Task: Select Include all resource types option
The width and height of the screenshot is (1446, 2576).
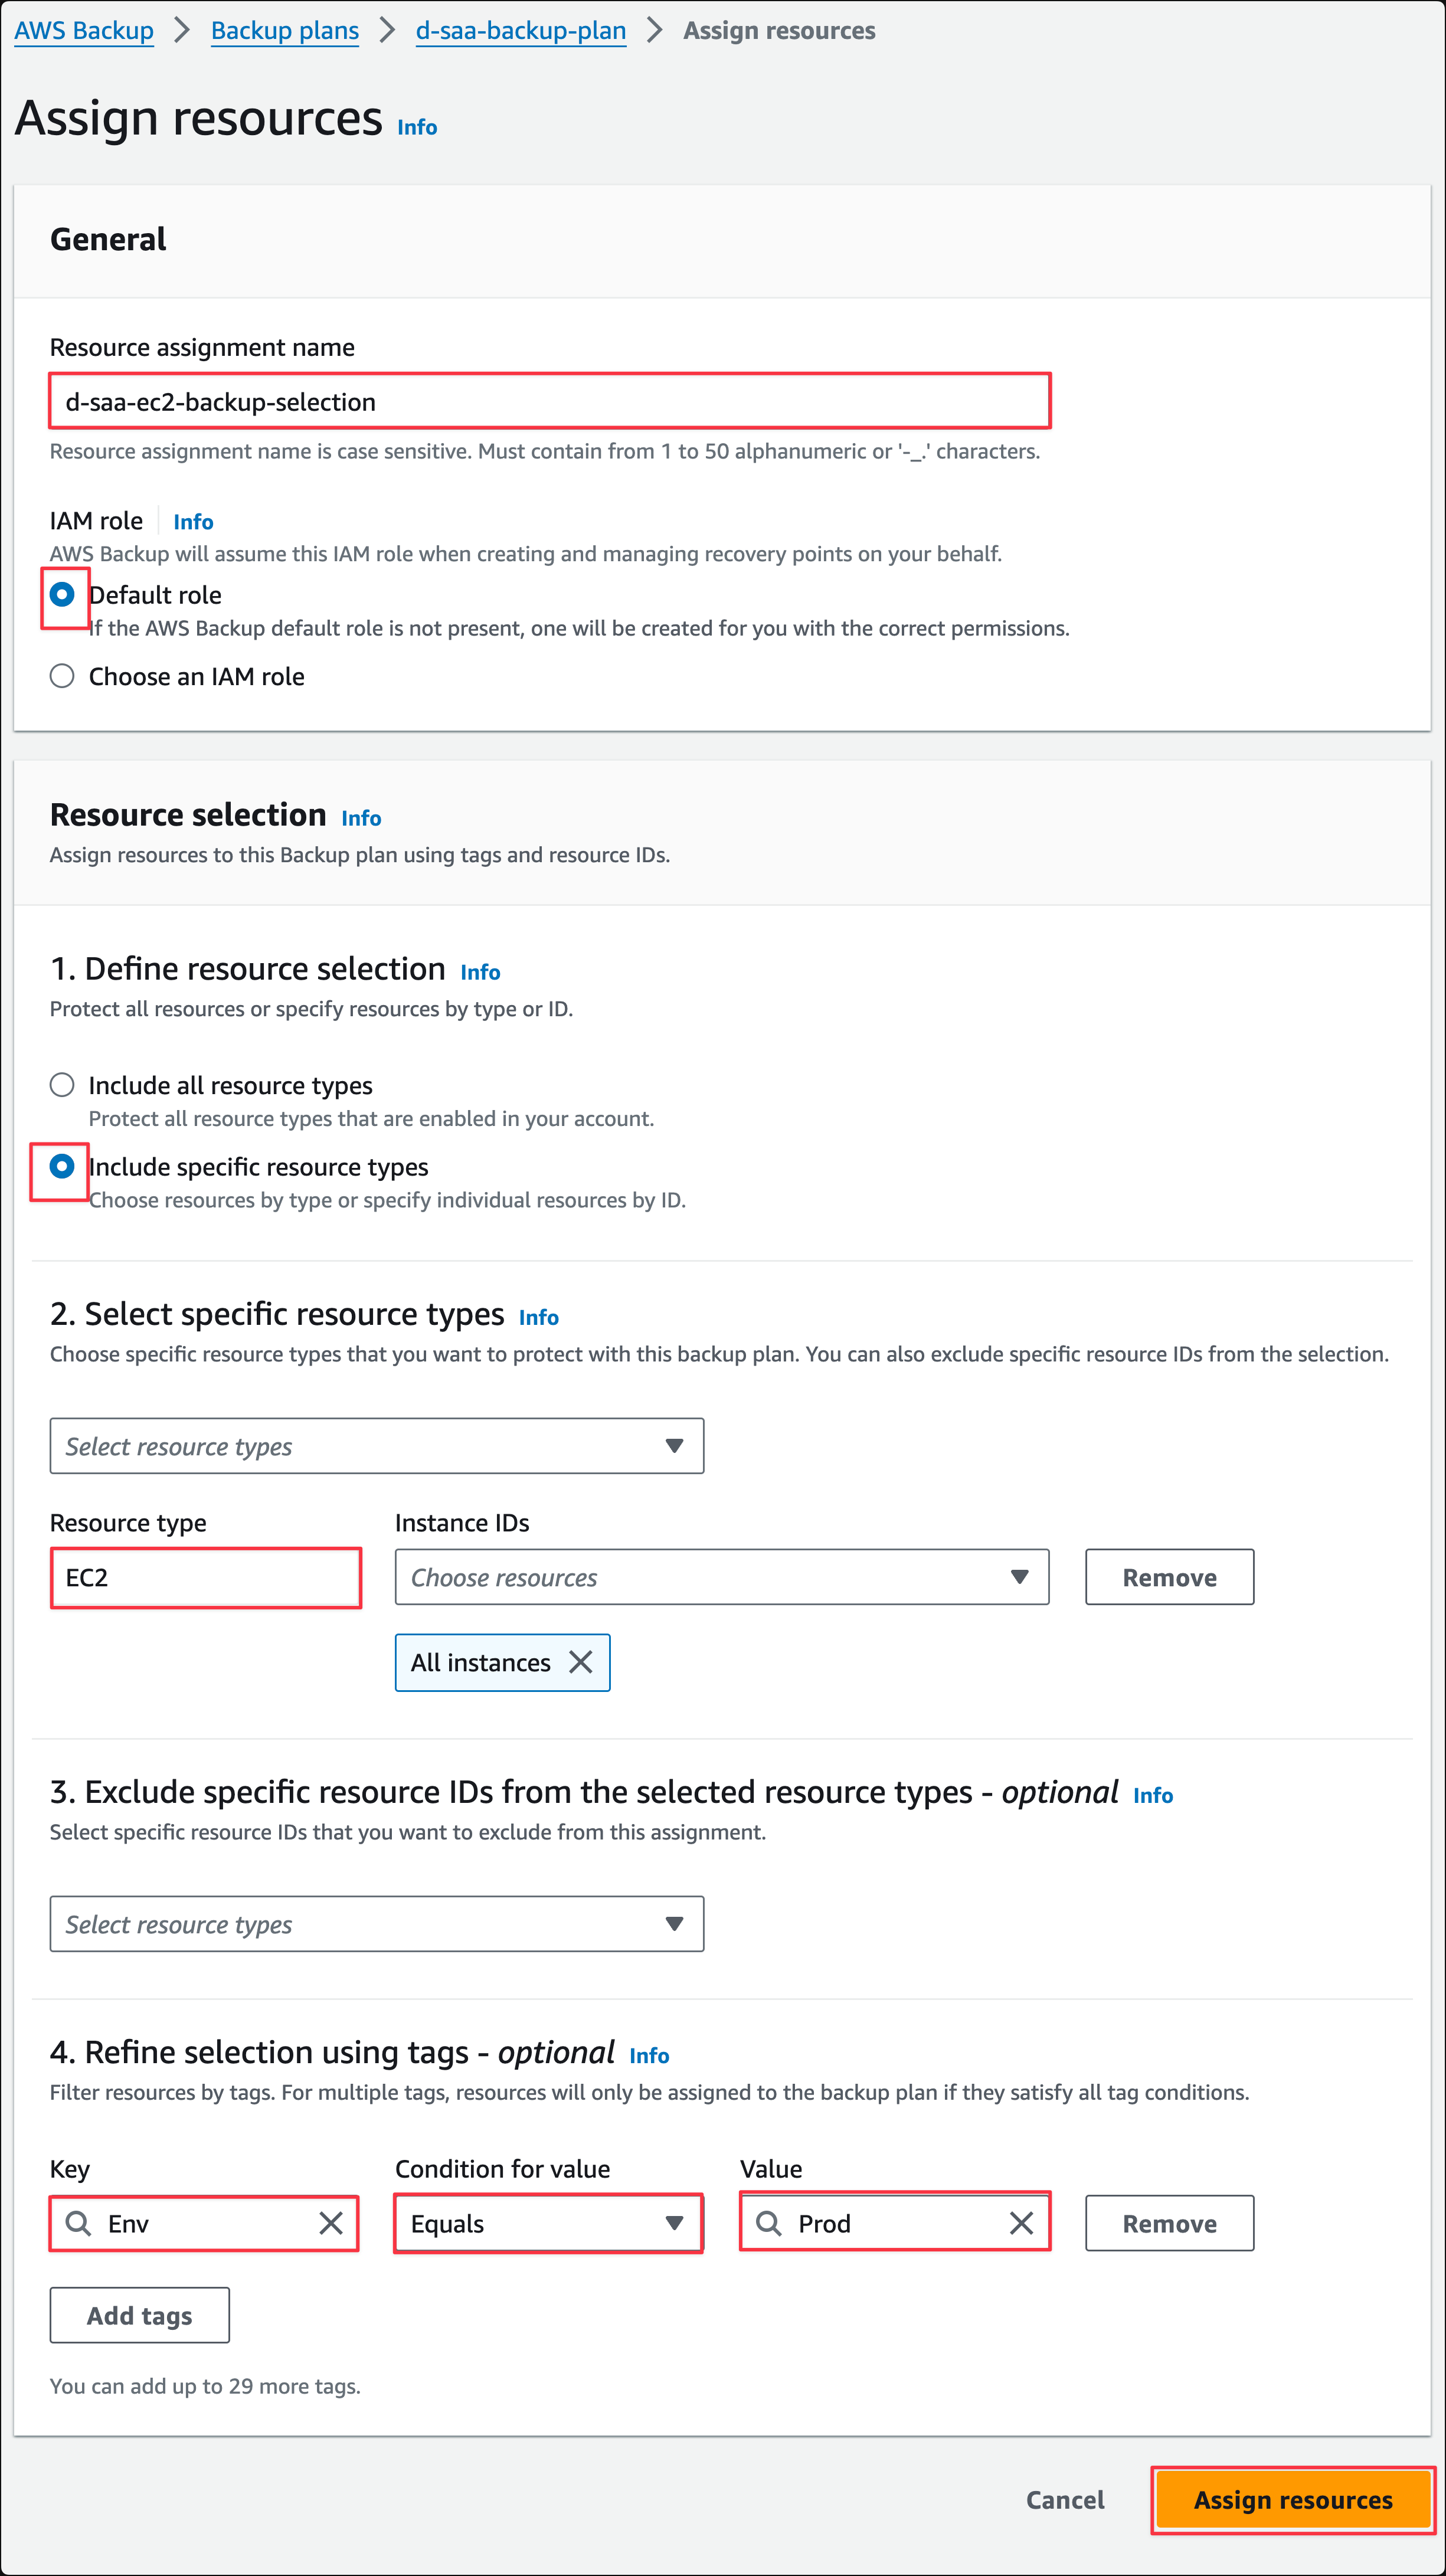Action: tap(62, 1085)
